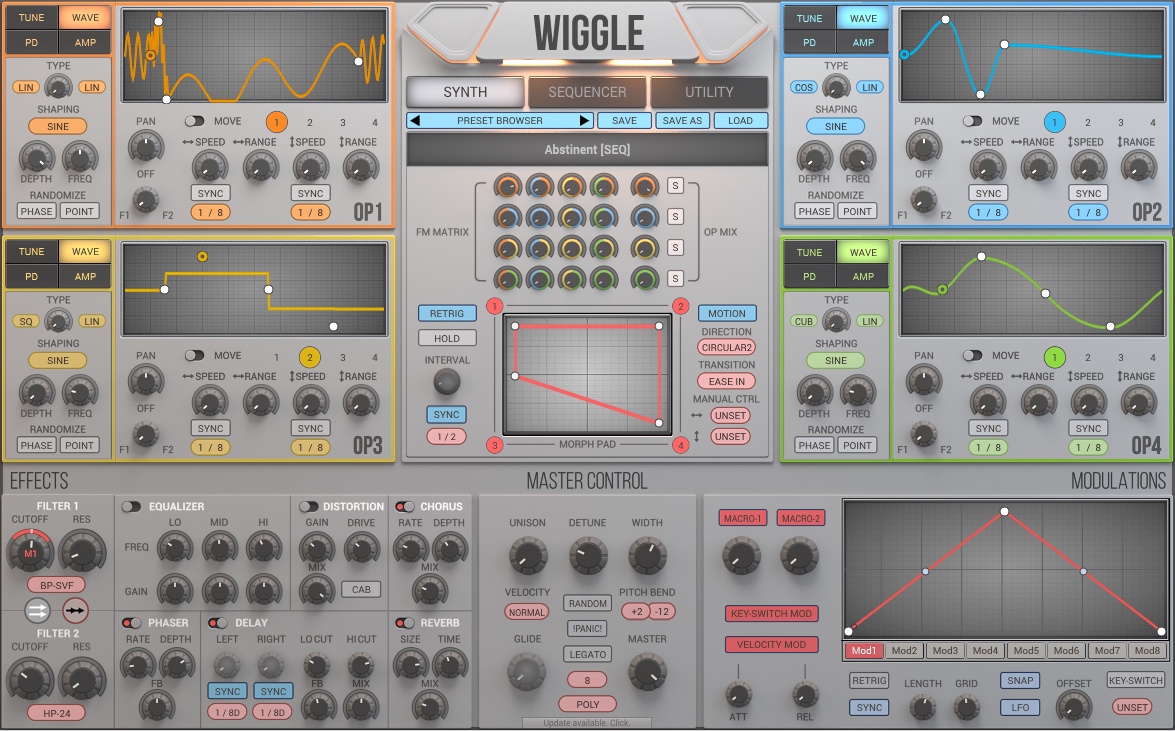Open OP2 AMP tab

point(863,43)
